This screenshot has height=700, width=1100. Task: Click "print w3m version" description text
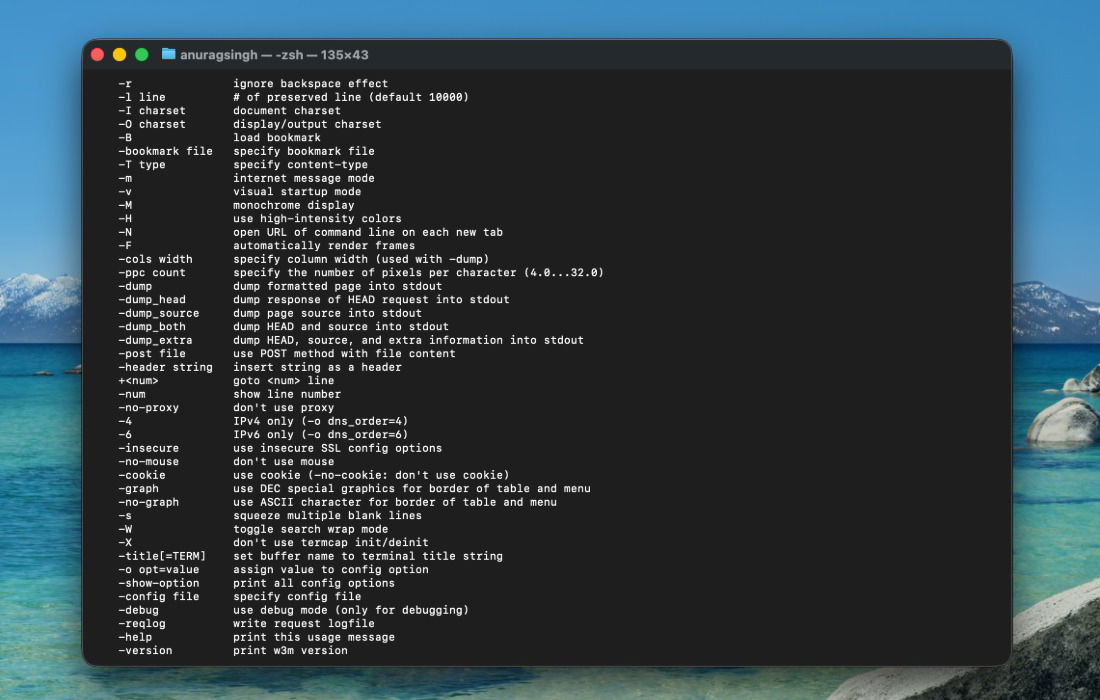click(290, 650)
